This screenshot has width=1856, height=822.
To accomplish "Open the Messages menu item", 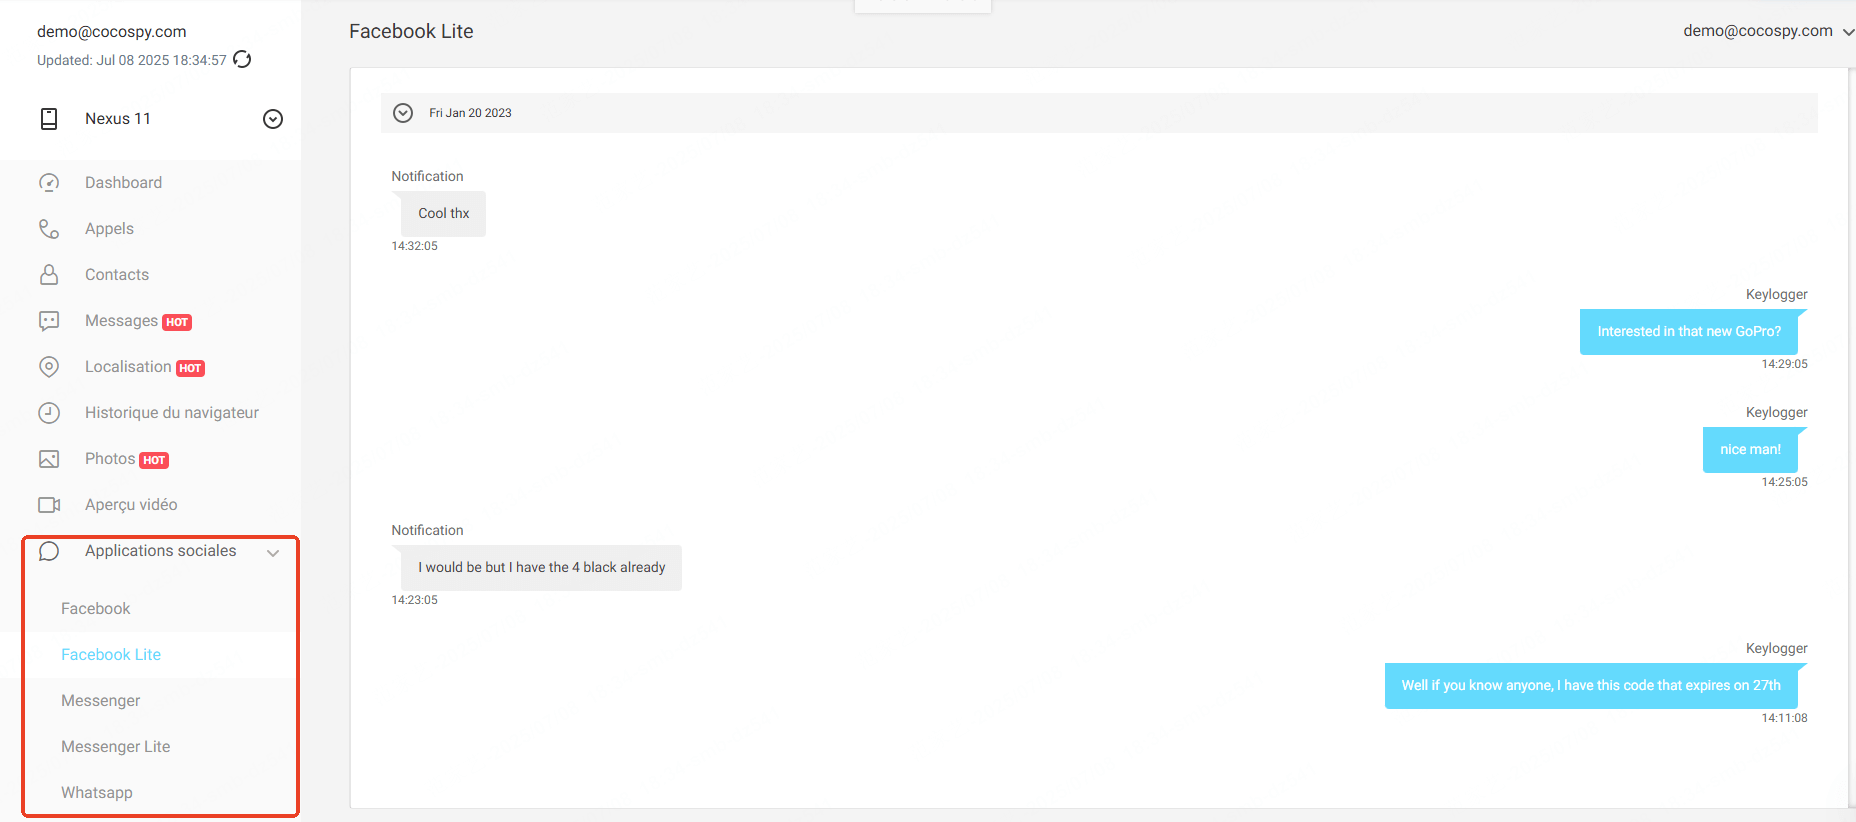I will [x=121, y=321].
